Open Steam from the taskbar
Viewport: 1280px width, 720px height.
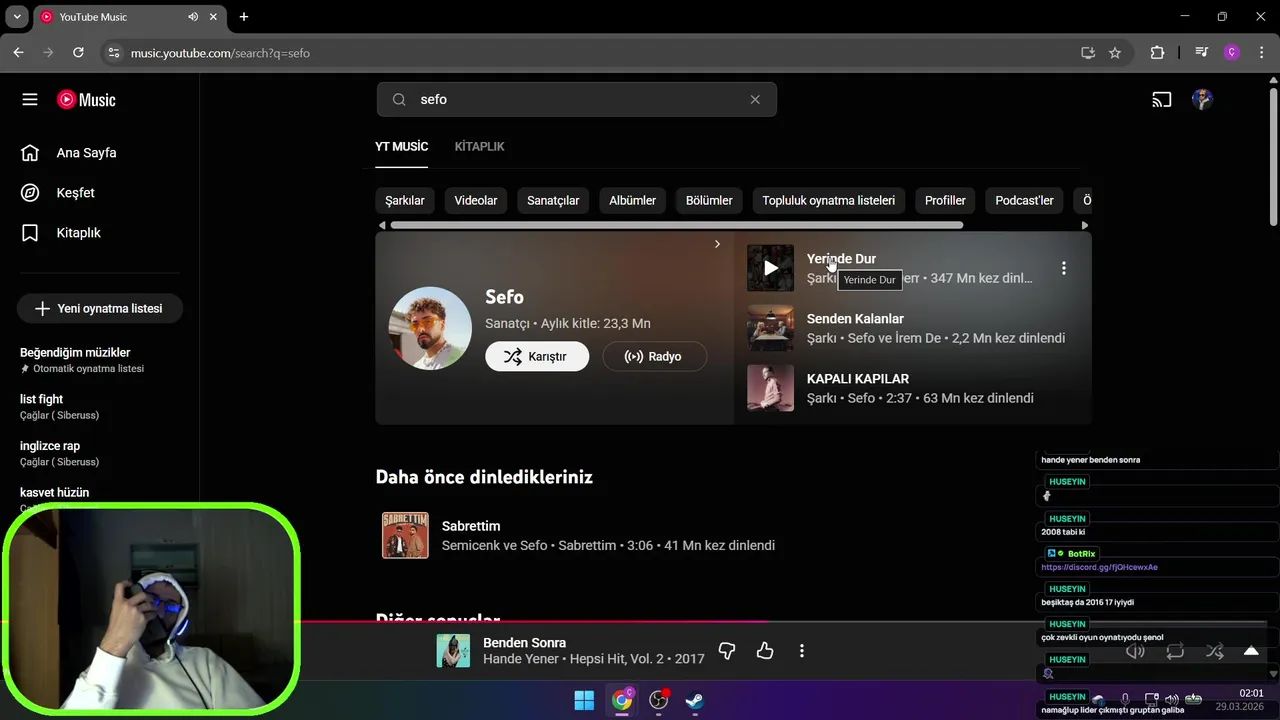click(694, 701)
